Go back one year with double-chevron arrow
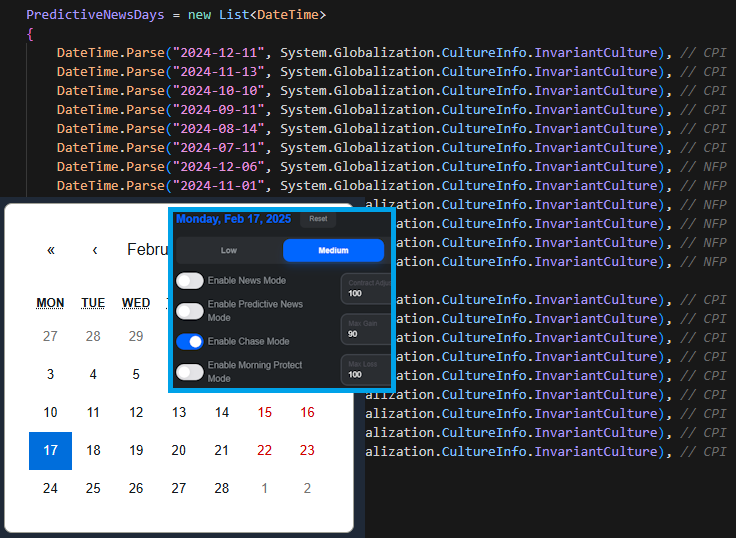Image resolution: width=736 pixels, height=538 pixels. click(x=51, y=250)
